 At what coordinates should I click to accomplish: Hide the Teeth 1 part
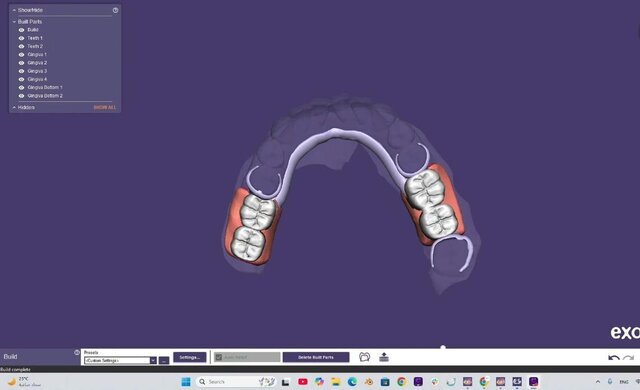click(21, 38)
